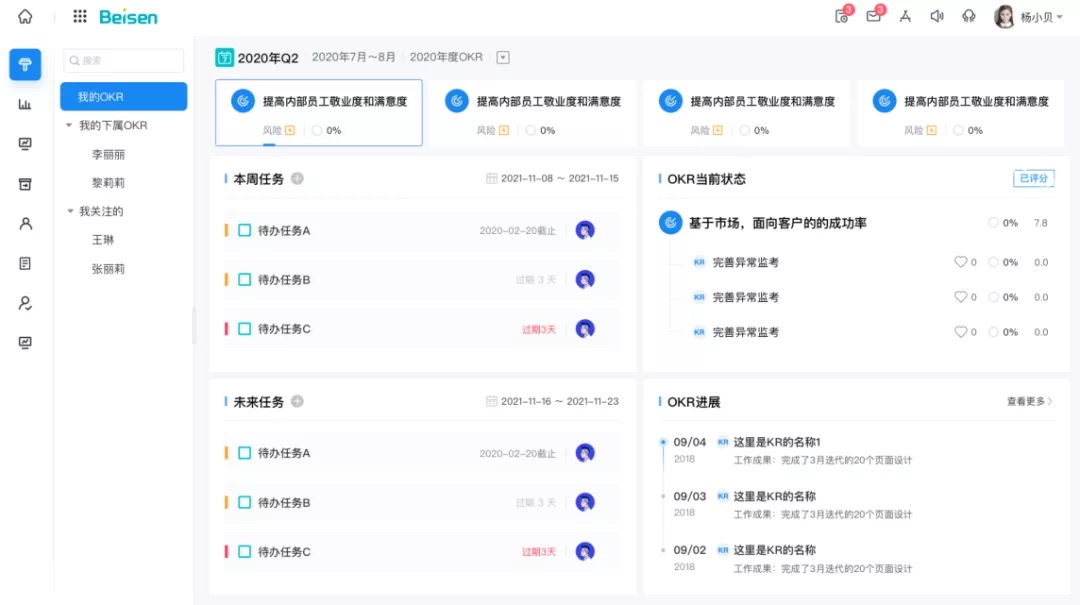The image size is (1080, 605).
Task: Click the assignee avatar of 本周 待办任务C
Action: click(x=585, y=329)
